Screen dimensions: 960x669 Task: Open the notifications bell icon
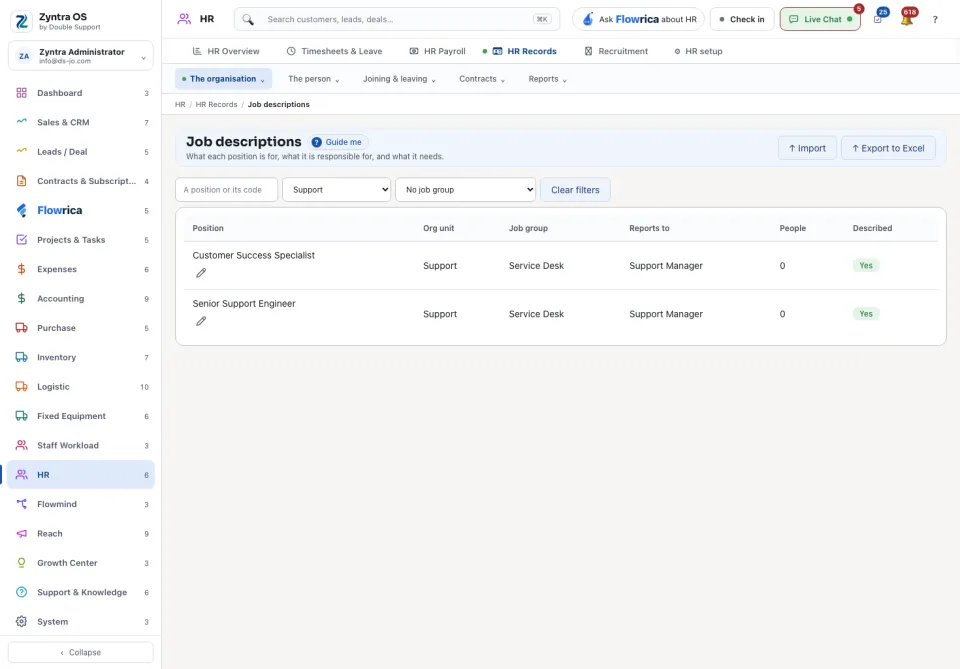[x=907, y=20]
